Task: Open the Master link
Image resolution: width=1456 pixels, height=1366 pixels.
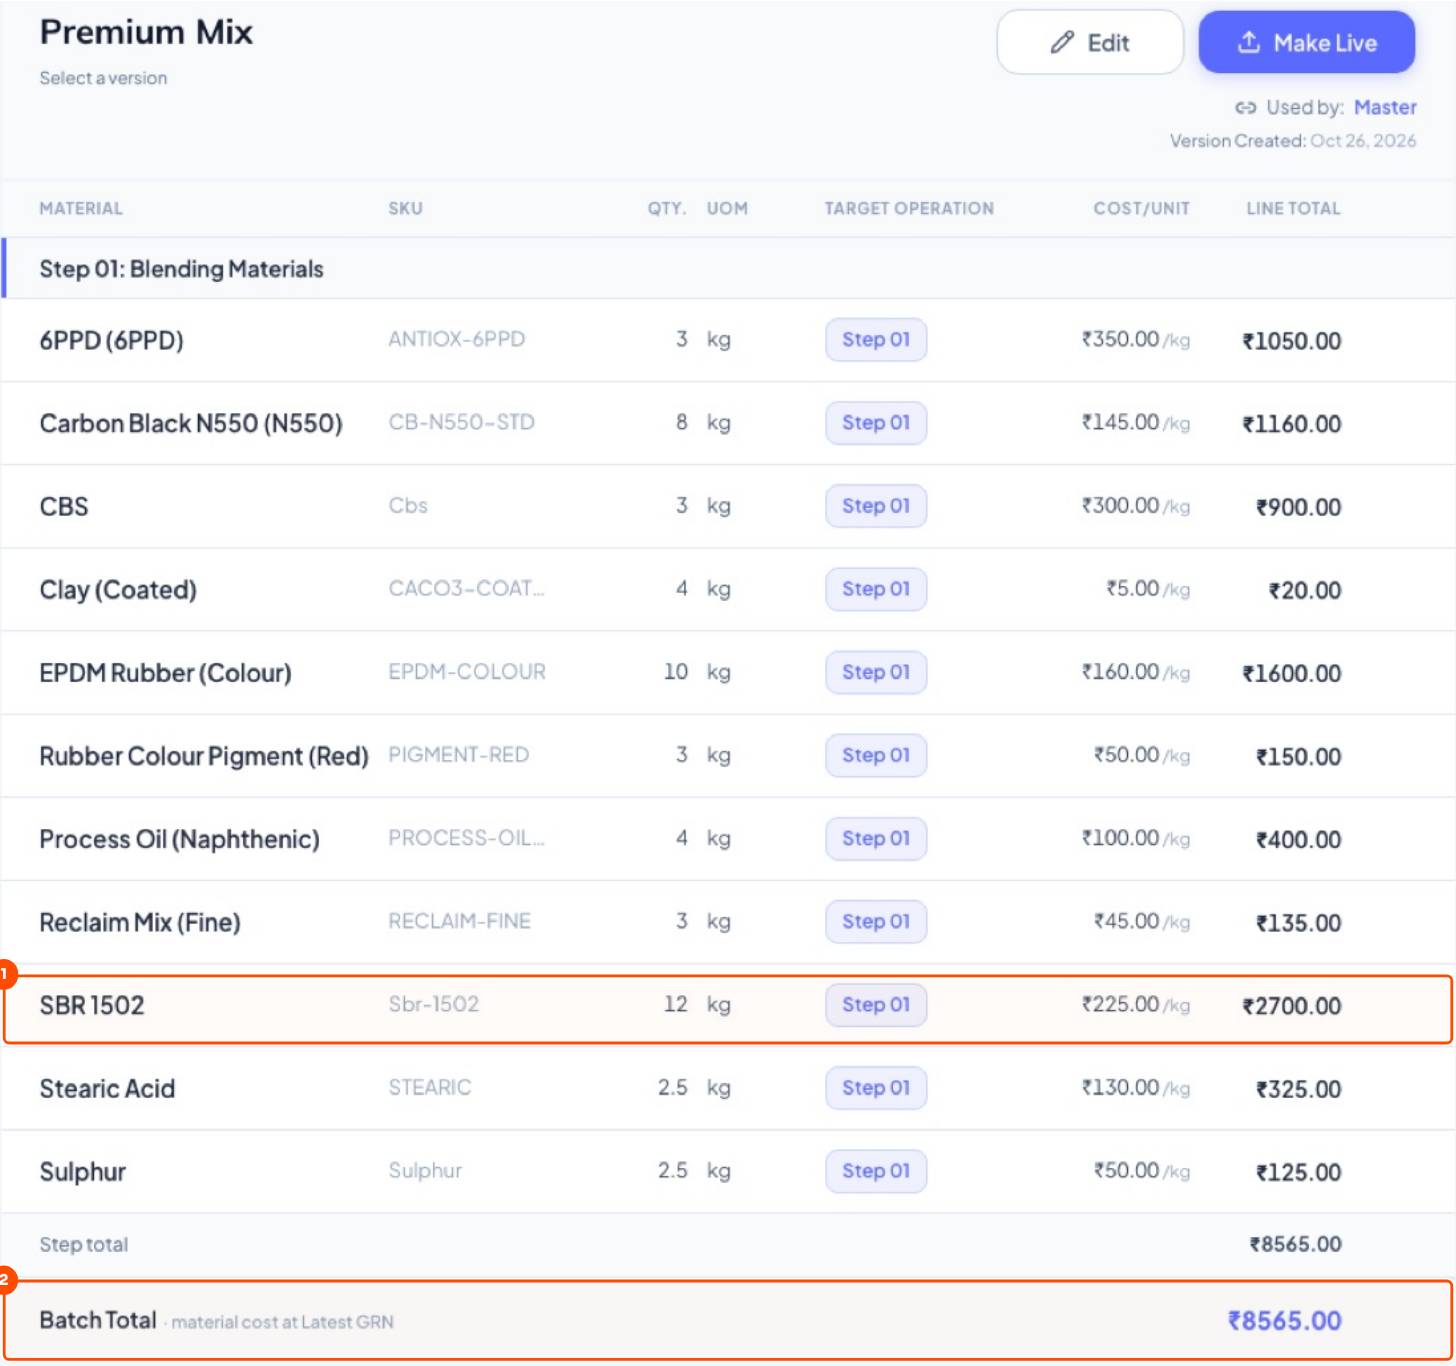Action: [x=1385, y=107]
